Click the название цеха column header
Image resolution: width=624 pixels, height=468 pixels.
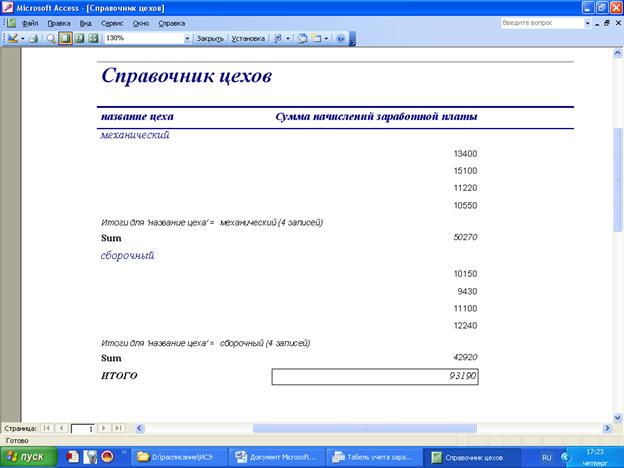pyautogui.click(x=137, y=117)
